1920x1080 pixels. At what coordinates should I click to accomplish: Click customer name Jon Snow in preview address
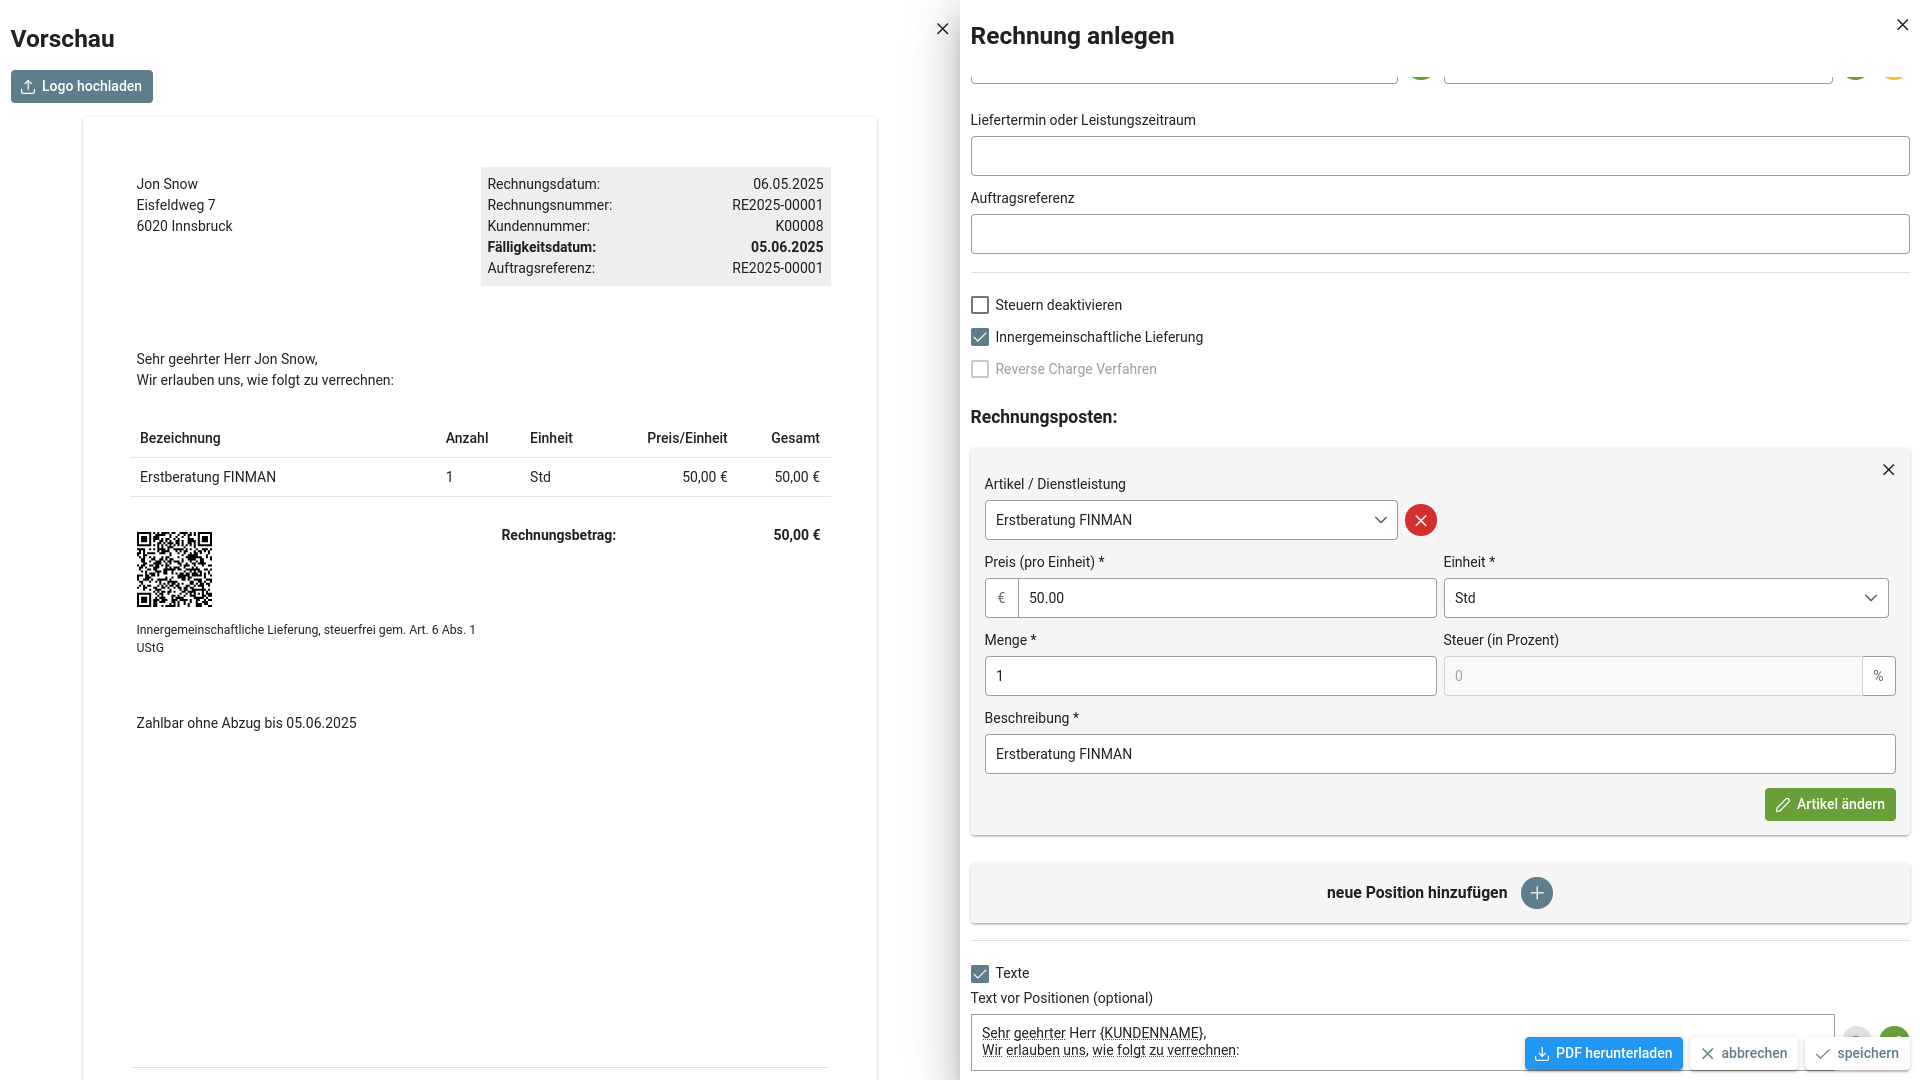(167, 184)
